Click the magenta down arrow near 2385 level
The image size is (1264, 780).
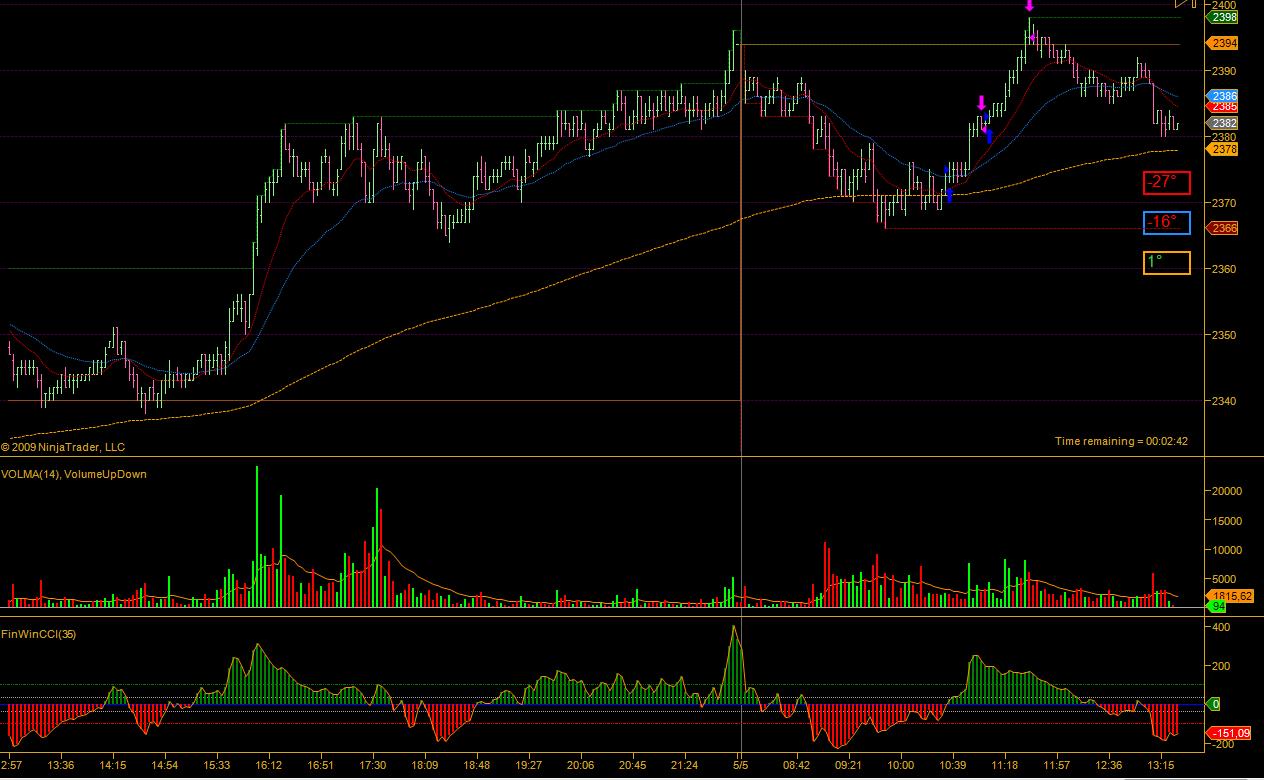pyautogui.click(x=982, y=102)
